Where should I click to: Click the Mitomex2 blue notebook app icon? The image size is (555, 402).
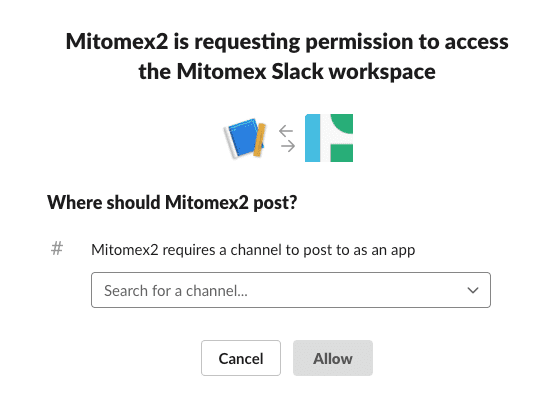click(x=245, y=138)
